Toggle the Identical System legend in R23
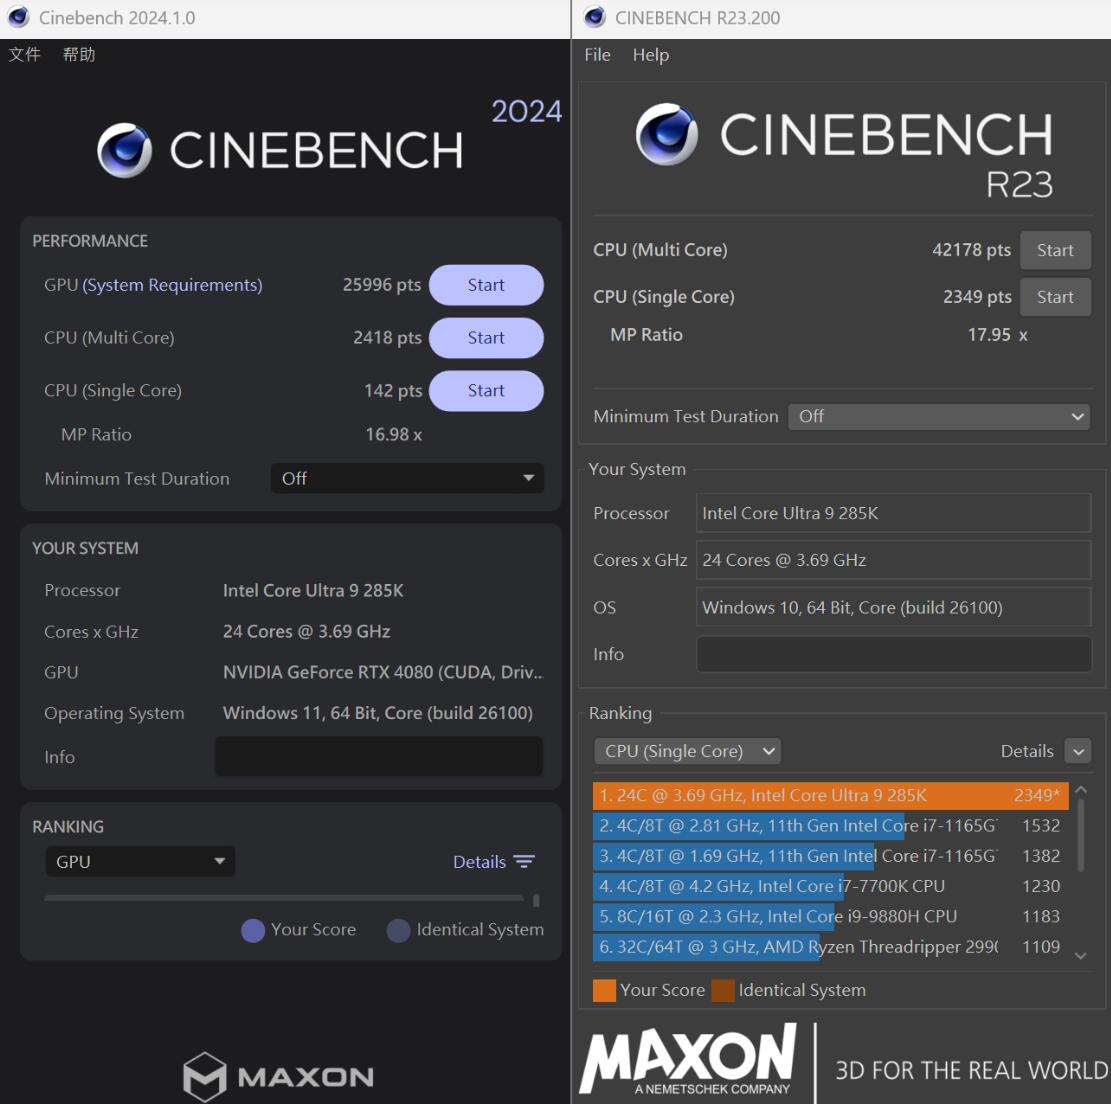This screenshot has height=1104, width=1111. click(725, 990)
